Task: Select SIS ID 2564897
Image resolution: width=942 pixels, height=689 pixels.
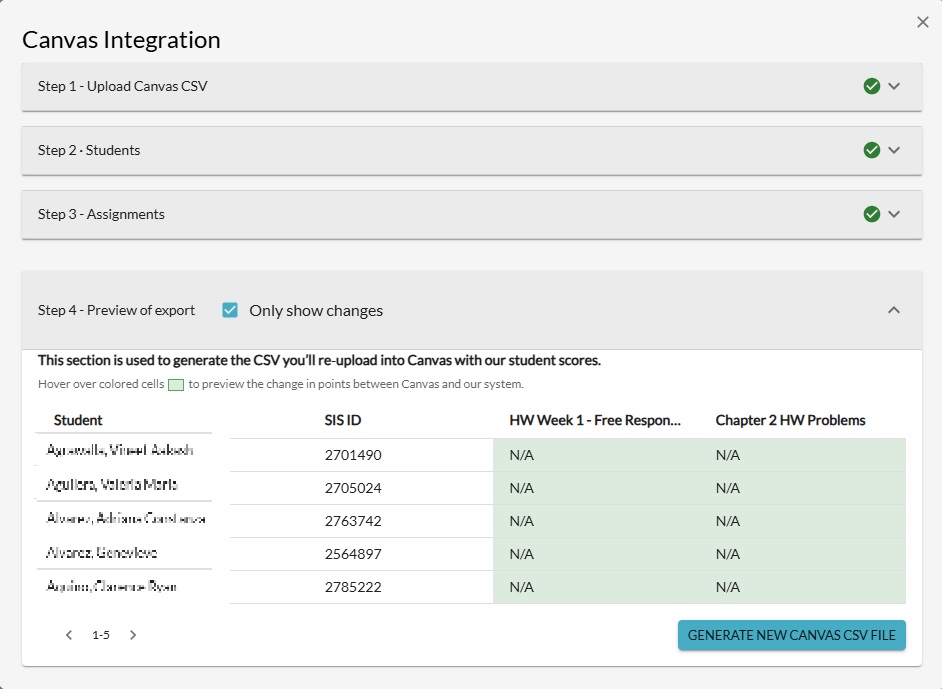Action: coord(353,554)
